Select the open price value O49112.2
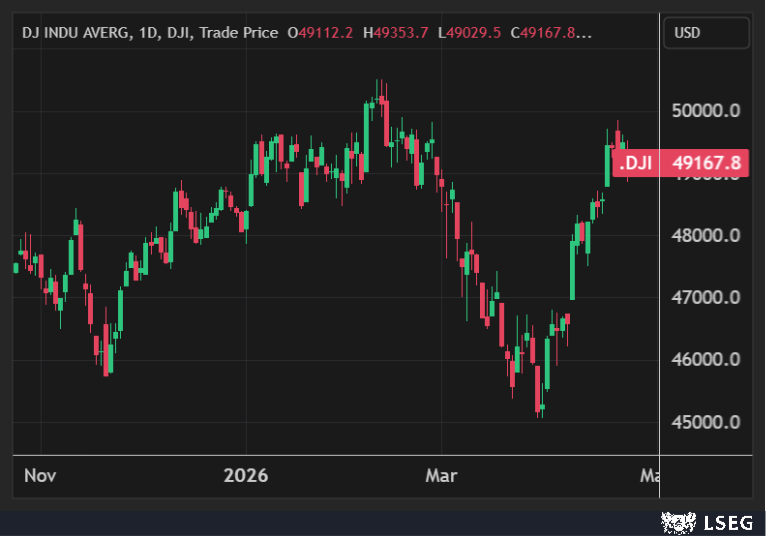766x536 pixels. coord(320,33)
